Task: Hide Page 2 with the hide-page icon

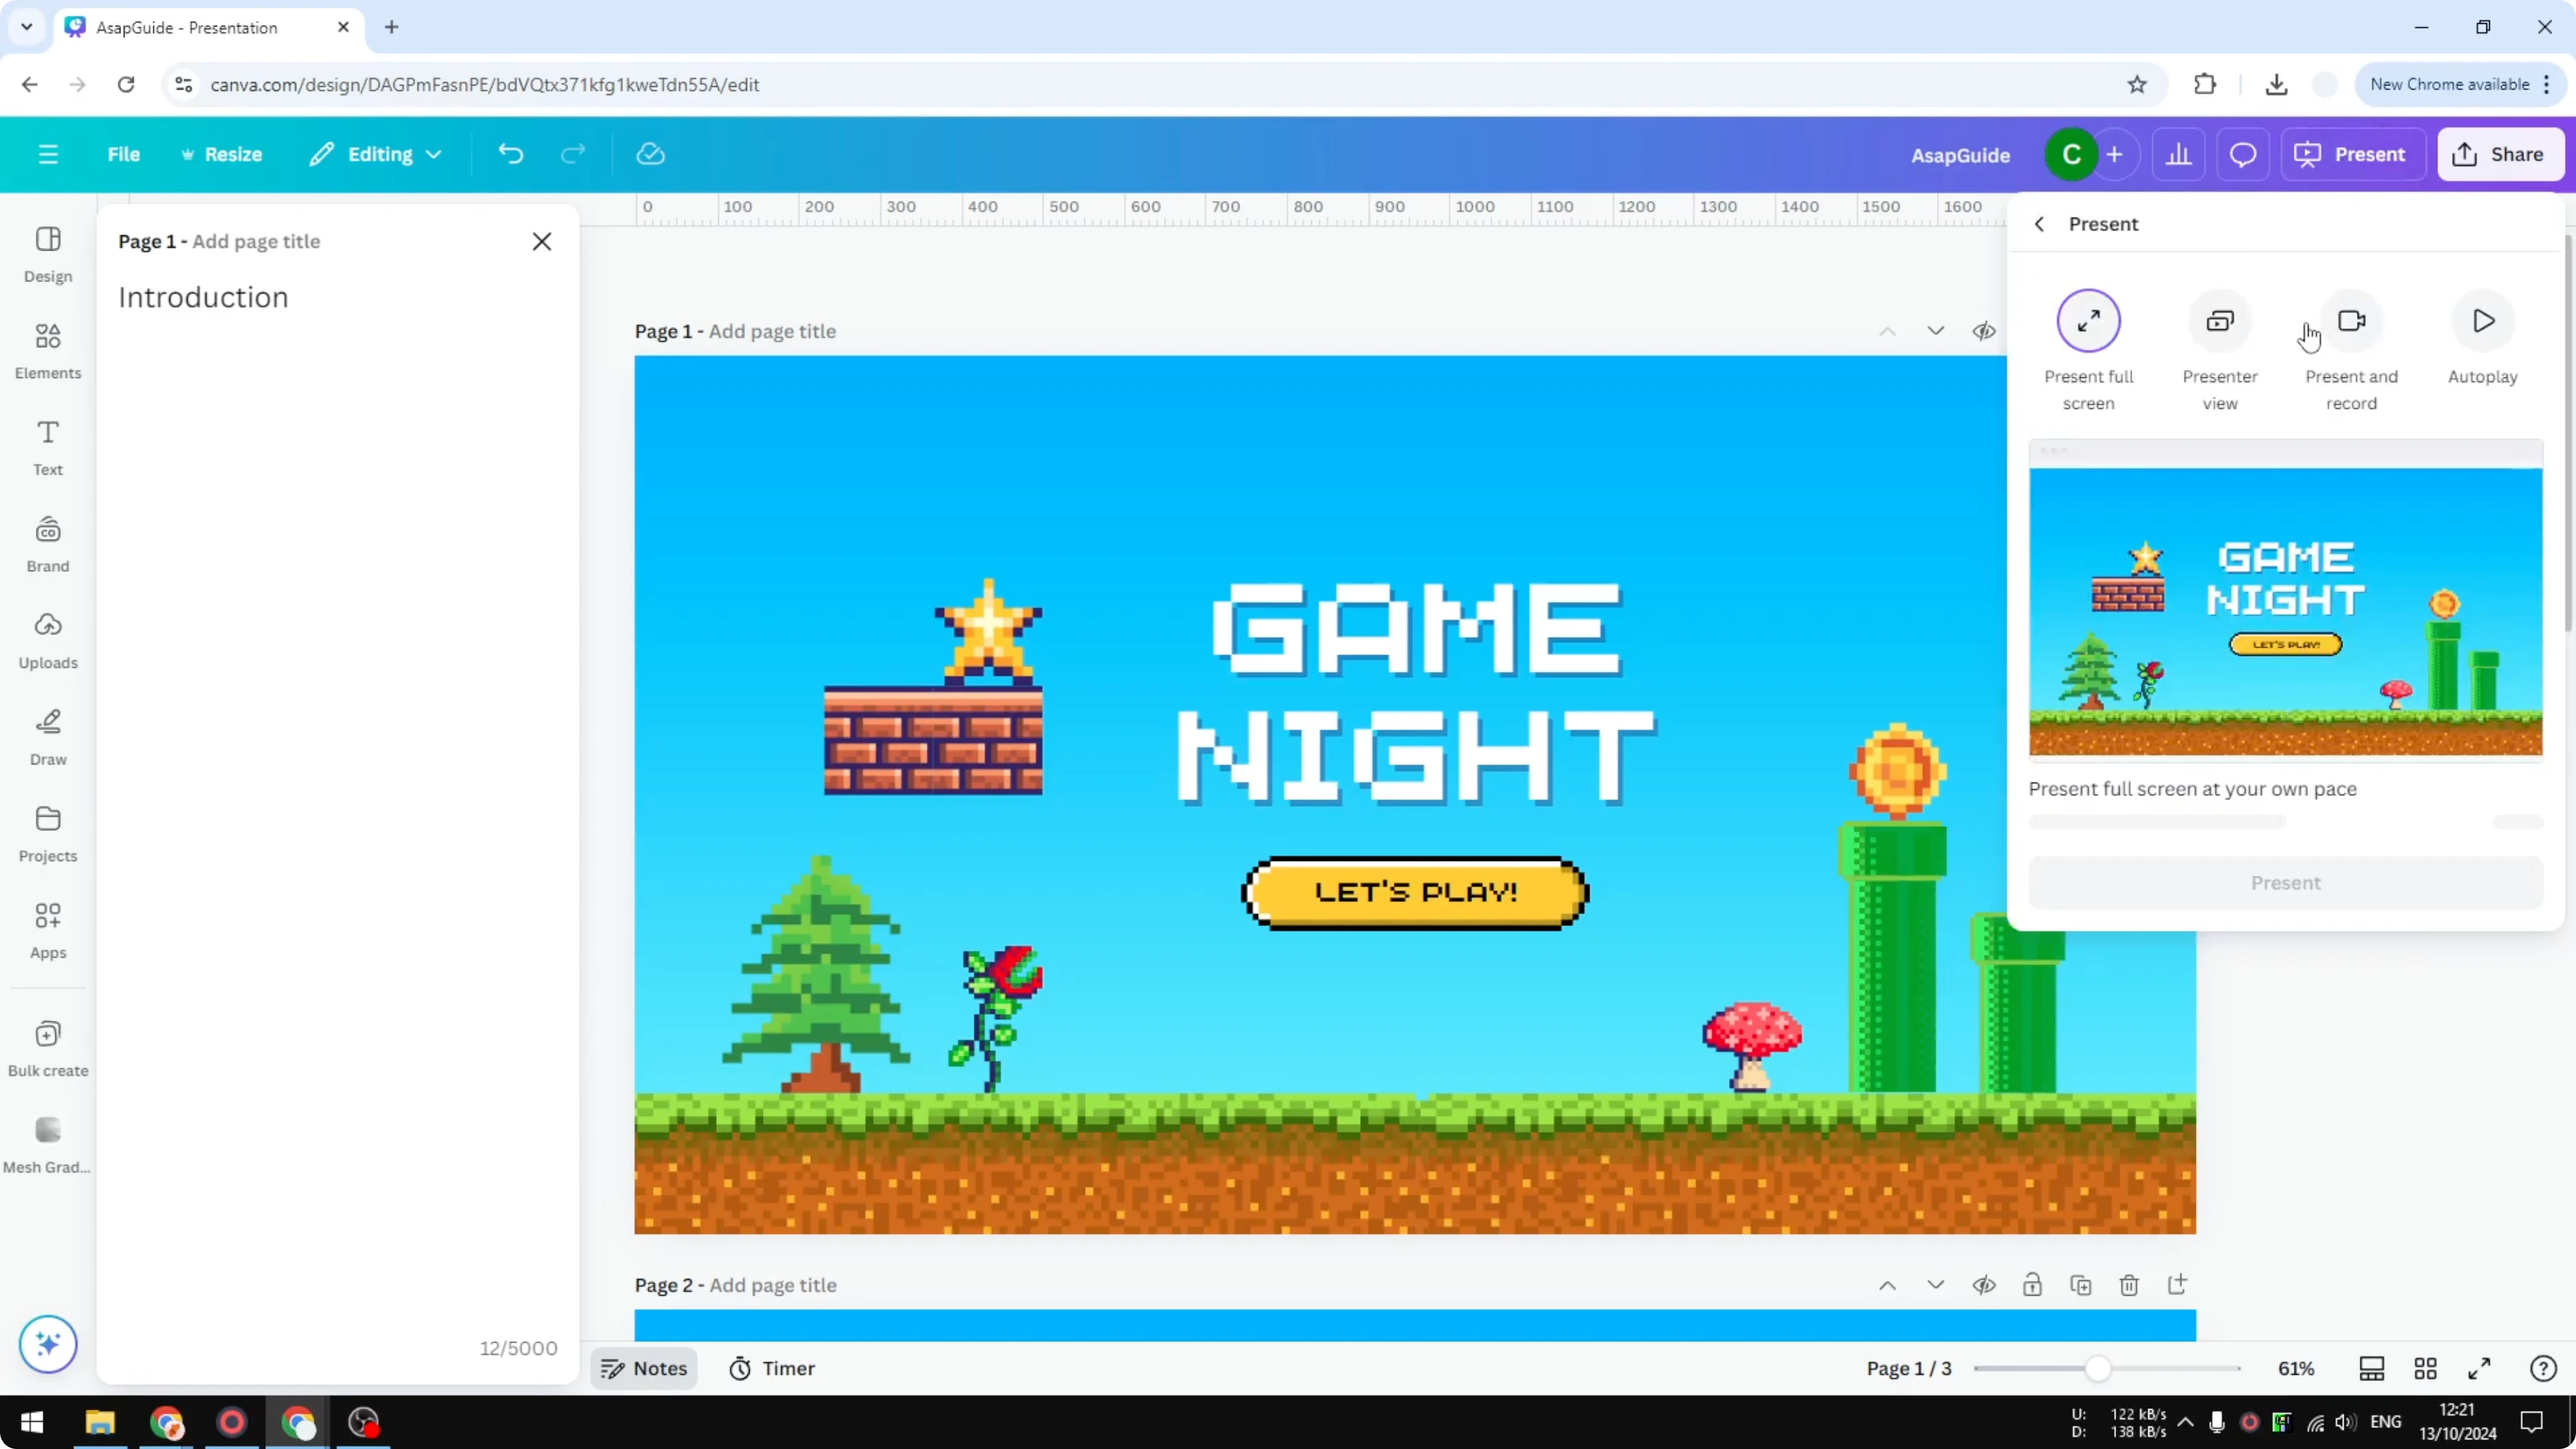Action: click(x=1984, y=1285)
